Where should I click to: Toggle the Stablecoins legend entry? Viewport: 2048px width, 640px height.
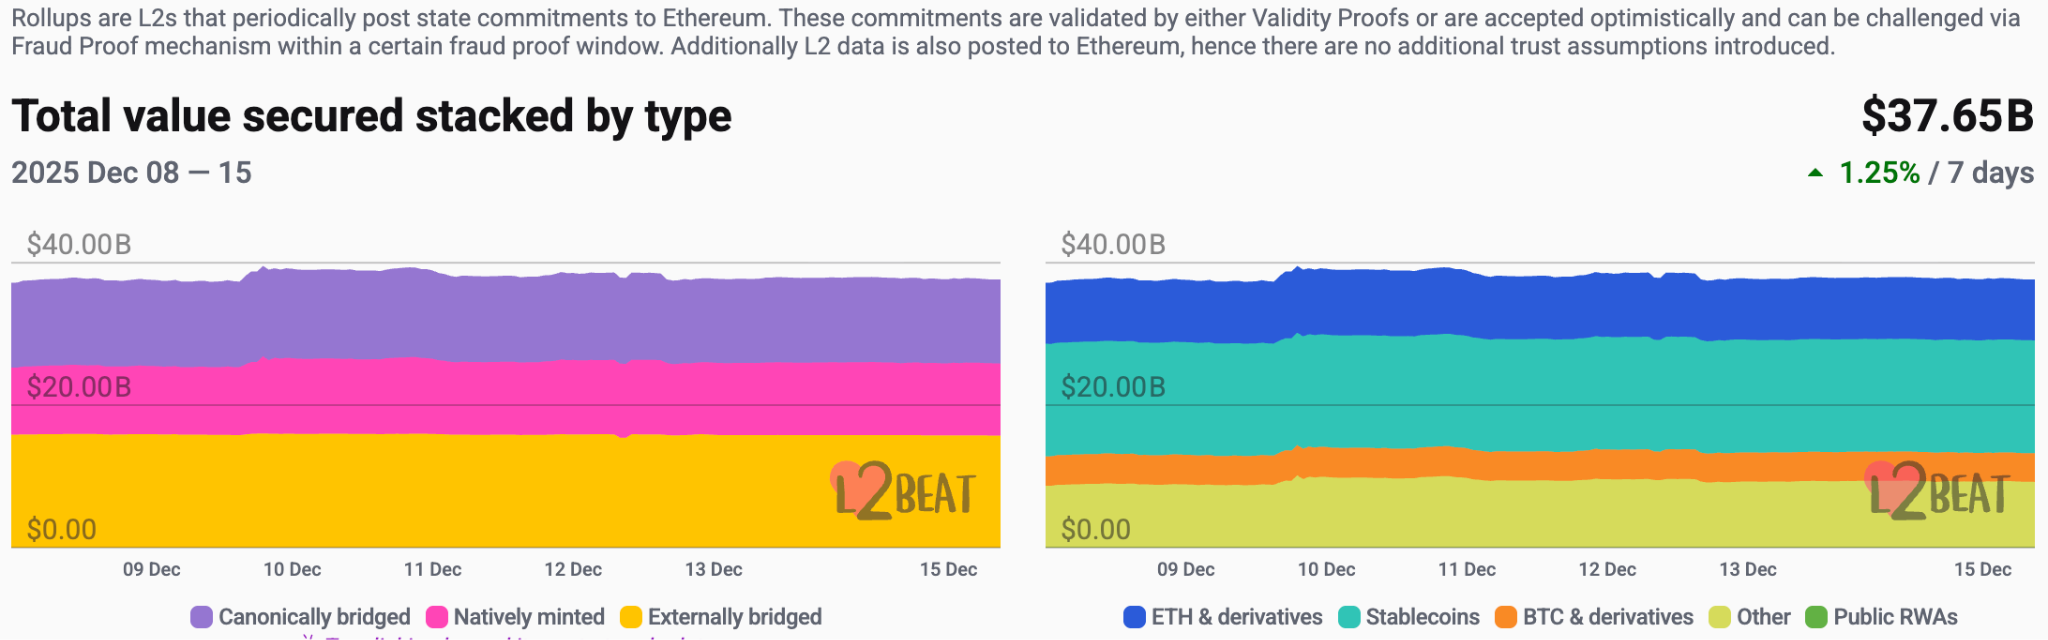click(1410, 617)
